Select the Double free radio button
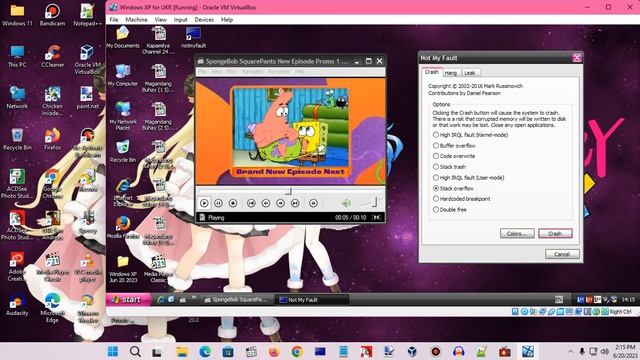Screen dimensions: 640x360 (x=436, y=209)
